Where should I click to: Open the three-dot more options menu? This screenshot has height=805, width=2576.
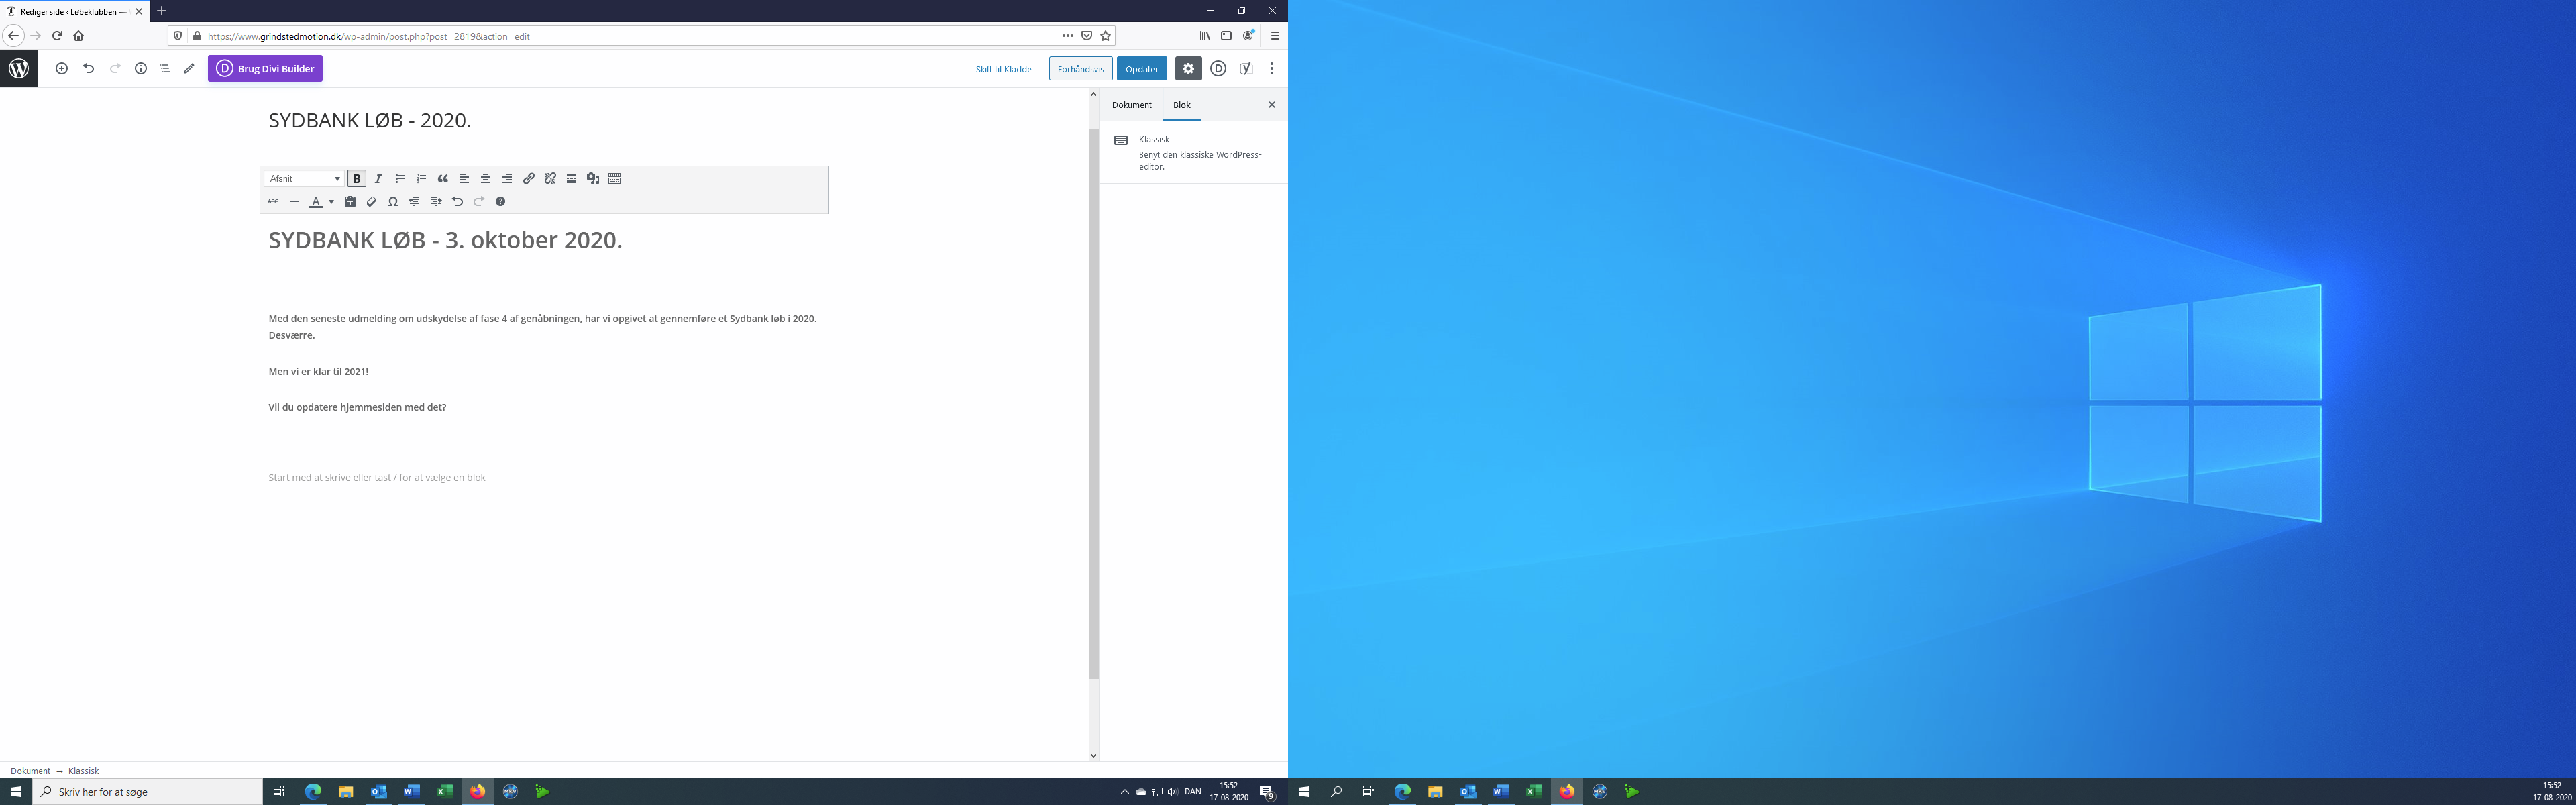tap(1272, 69)
